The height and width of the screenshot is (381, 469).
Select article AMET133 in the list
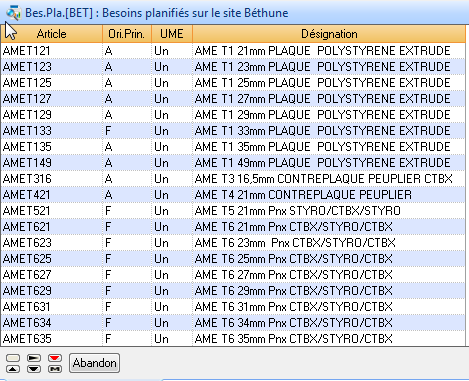pos(233,131)
